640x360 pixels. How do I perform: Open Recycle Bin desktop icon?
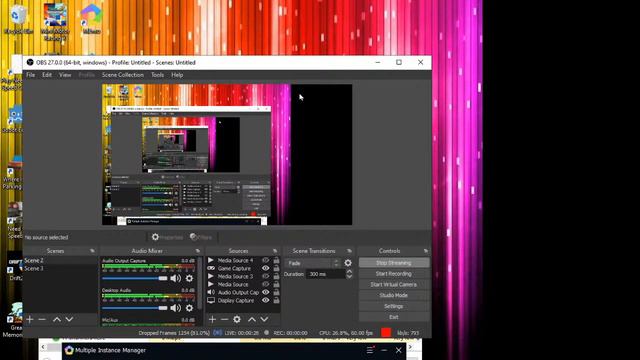click(x=18, y=20)
